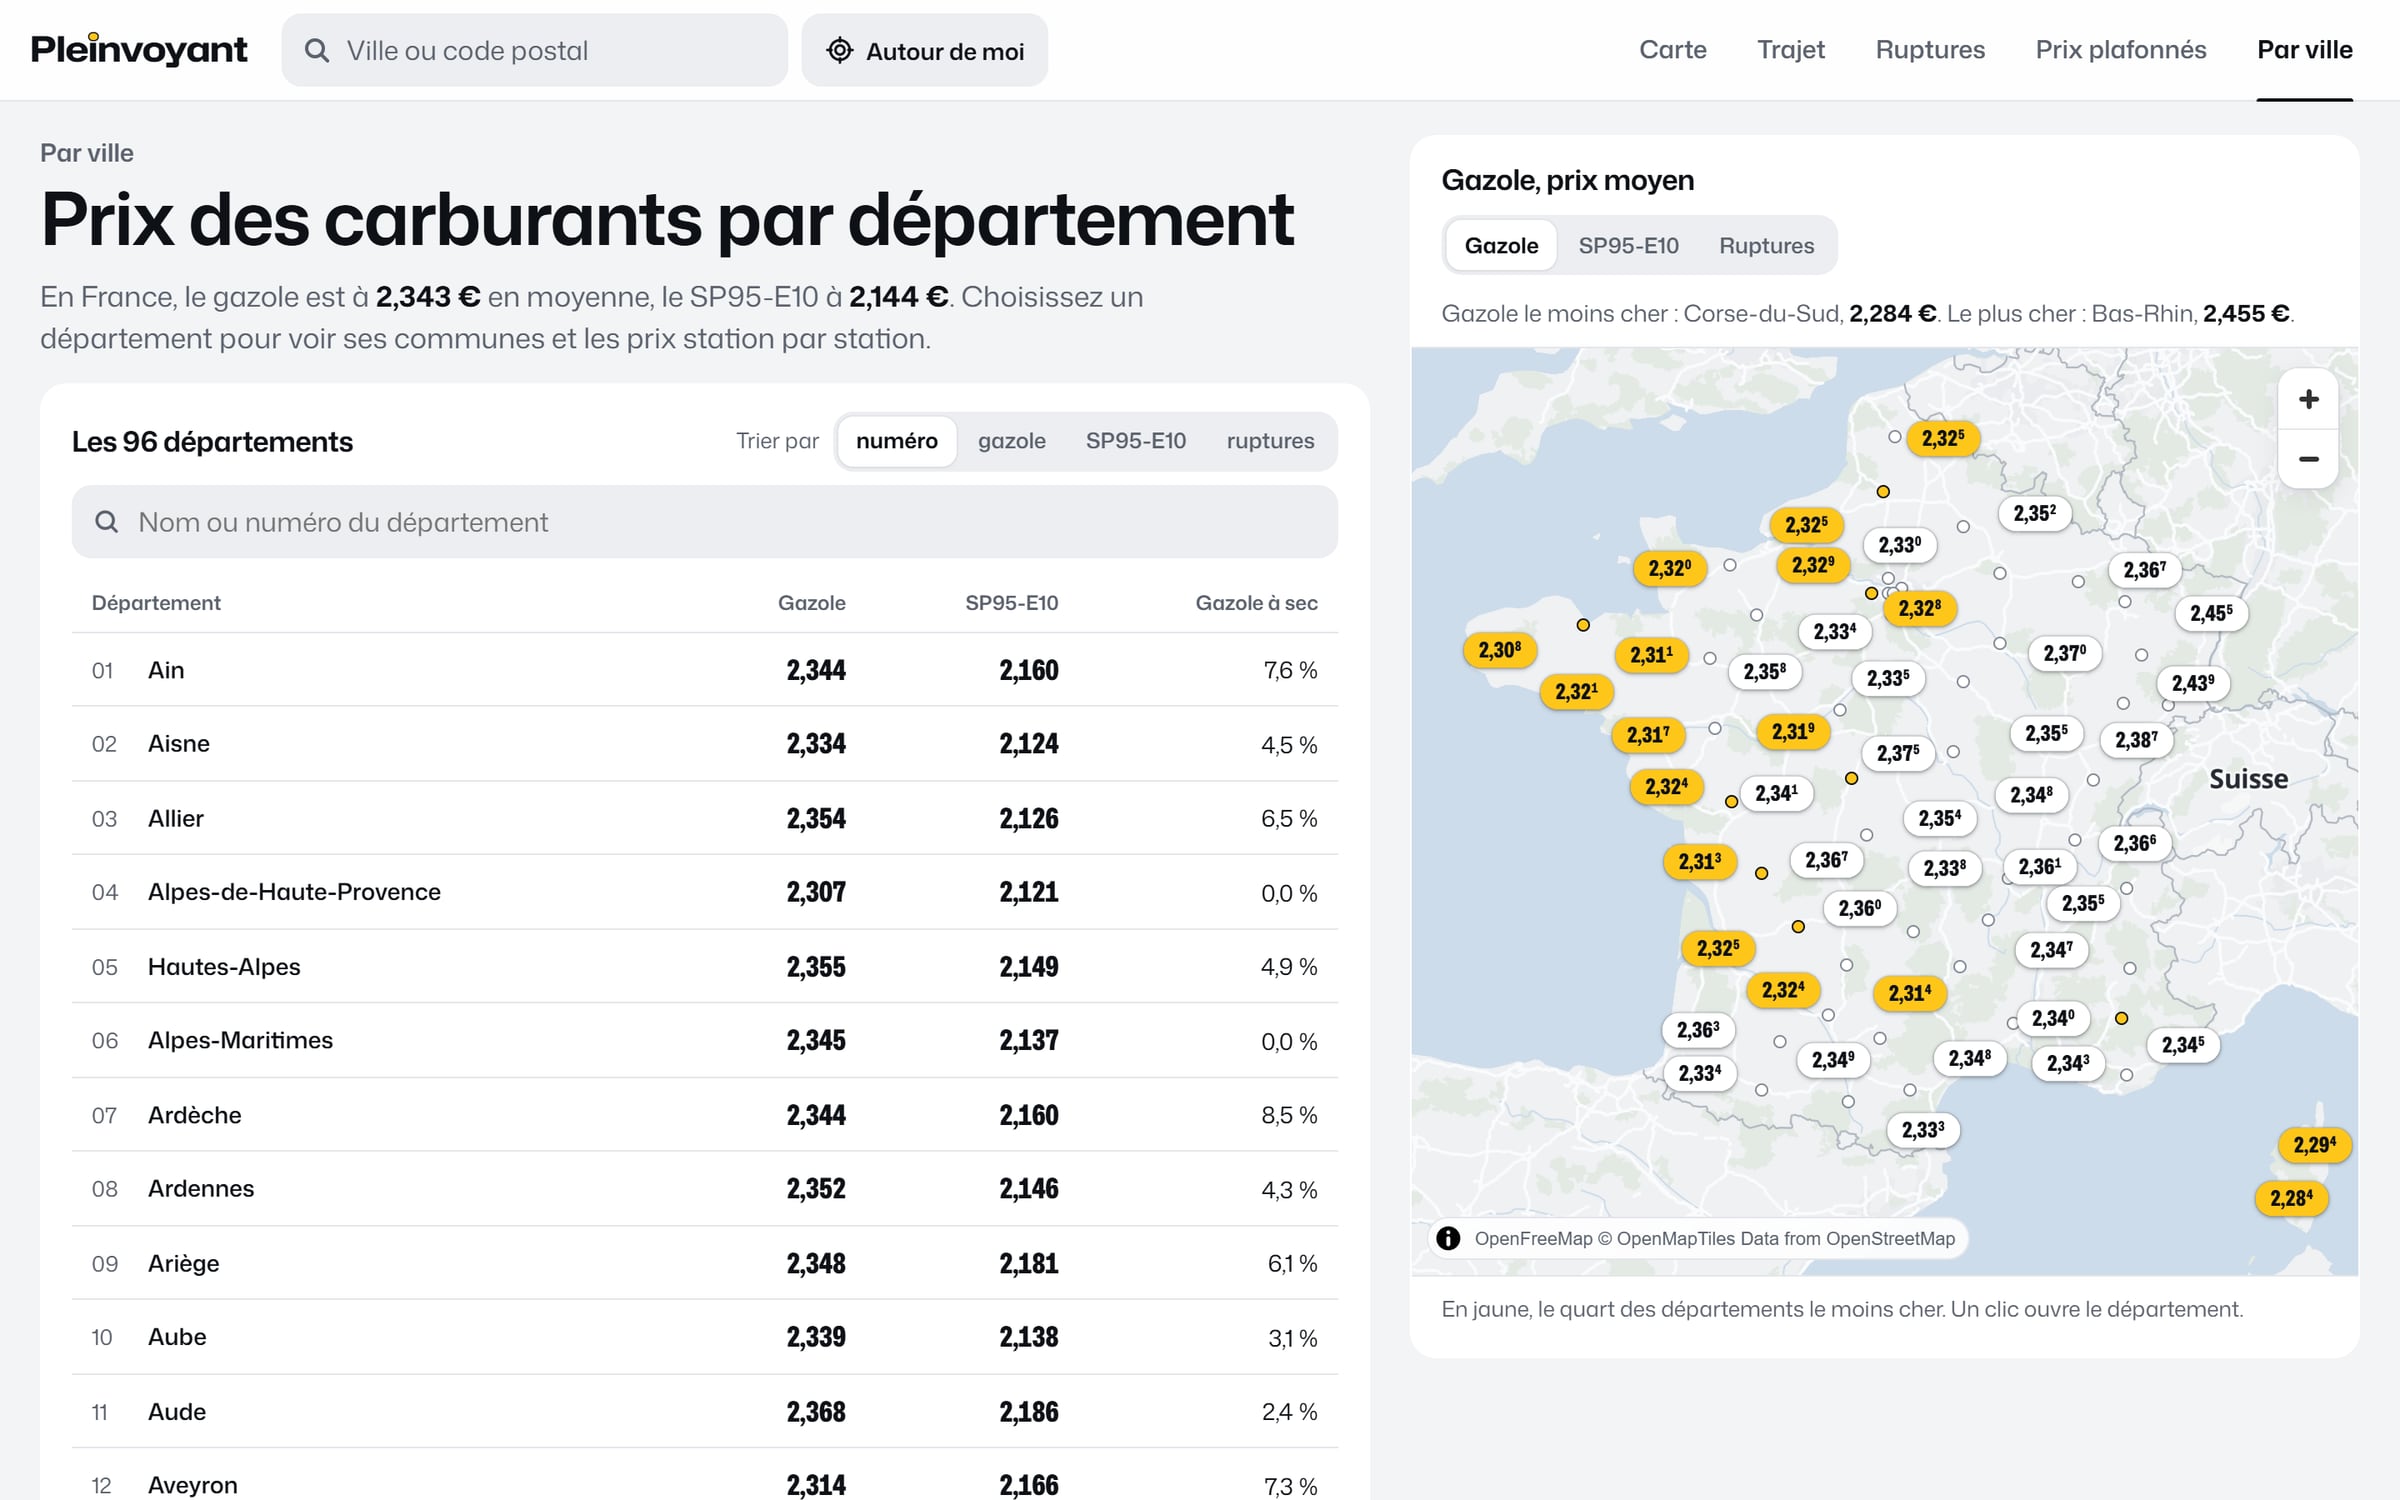Open Ruptures in the top navigation

(x=1930, y=50)
